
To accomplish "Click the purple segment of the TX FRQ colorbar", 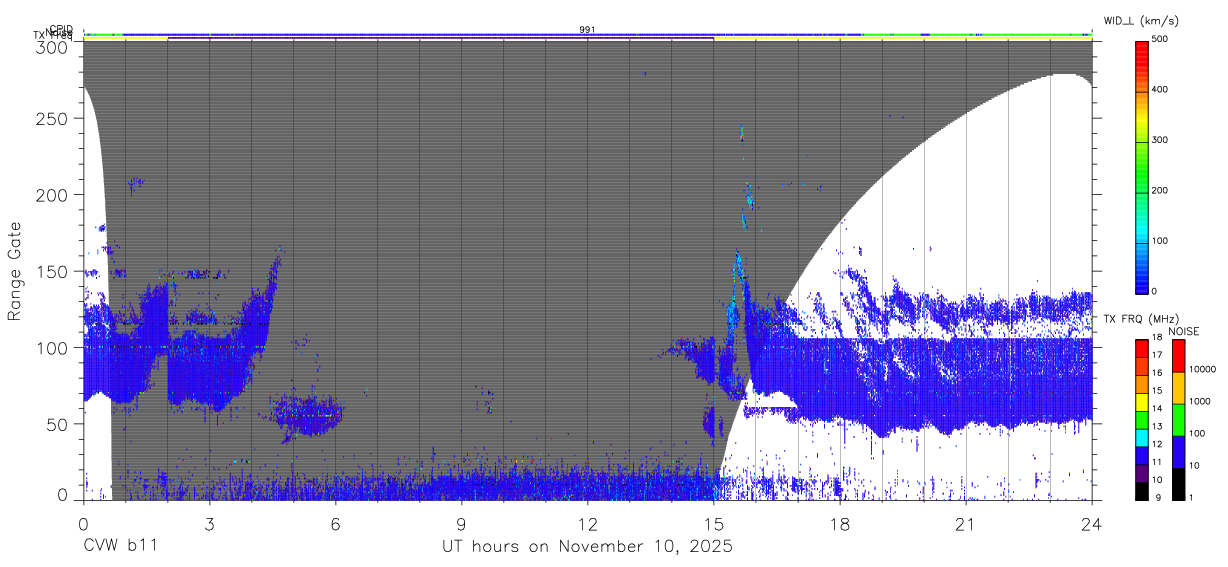I will pos(1141,474).
